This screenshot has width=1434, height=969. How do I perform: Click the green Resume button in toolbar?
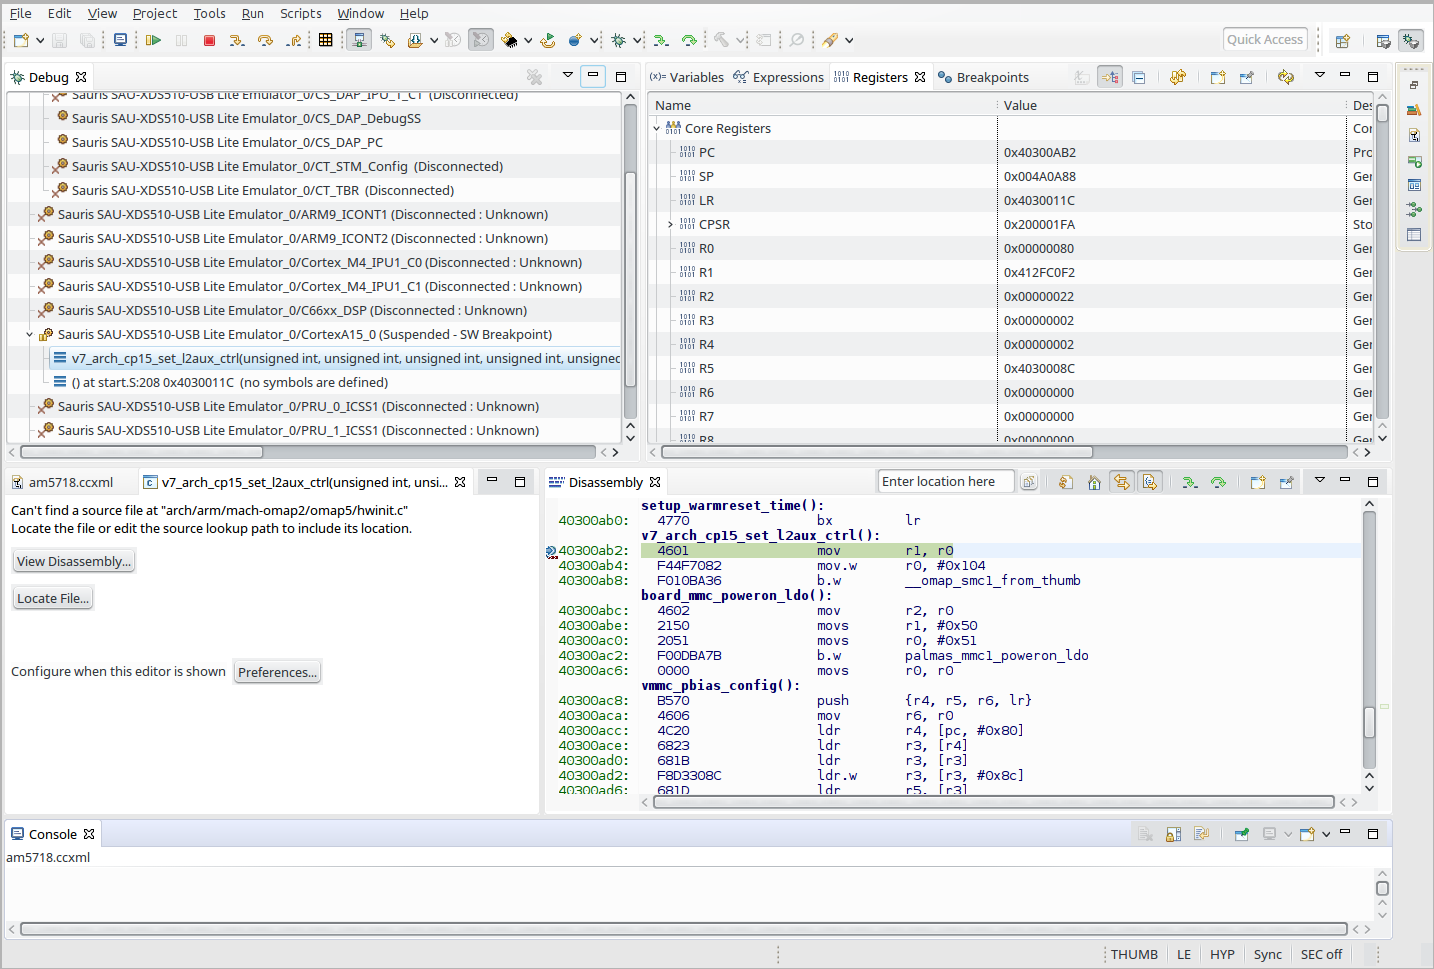click(153, 40)
